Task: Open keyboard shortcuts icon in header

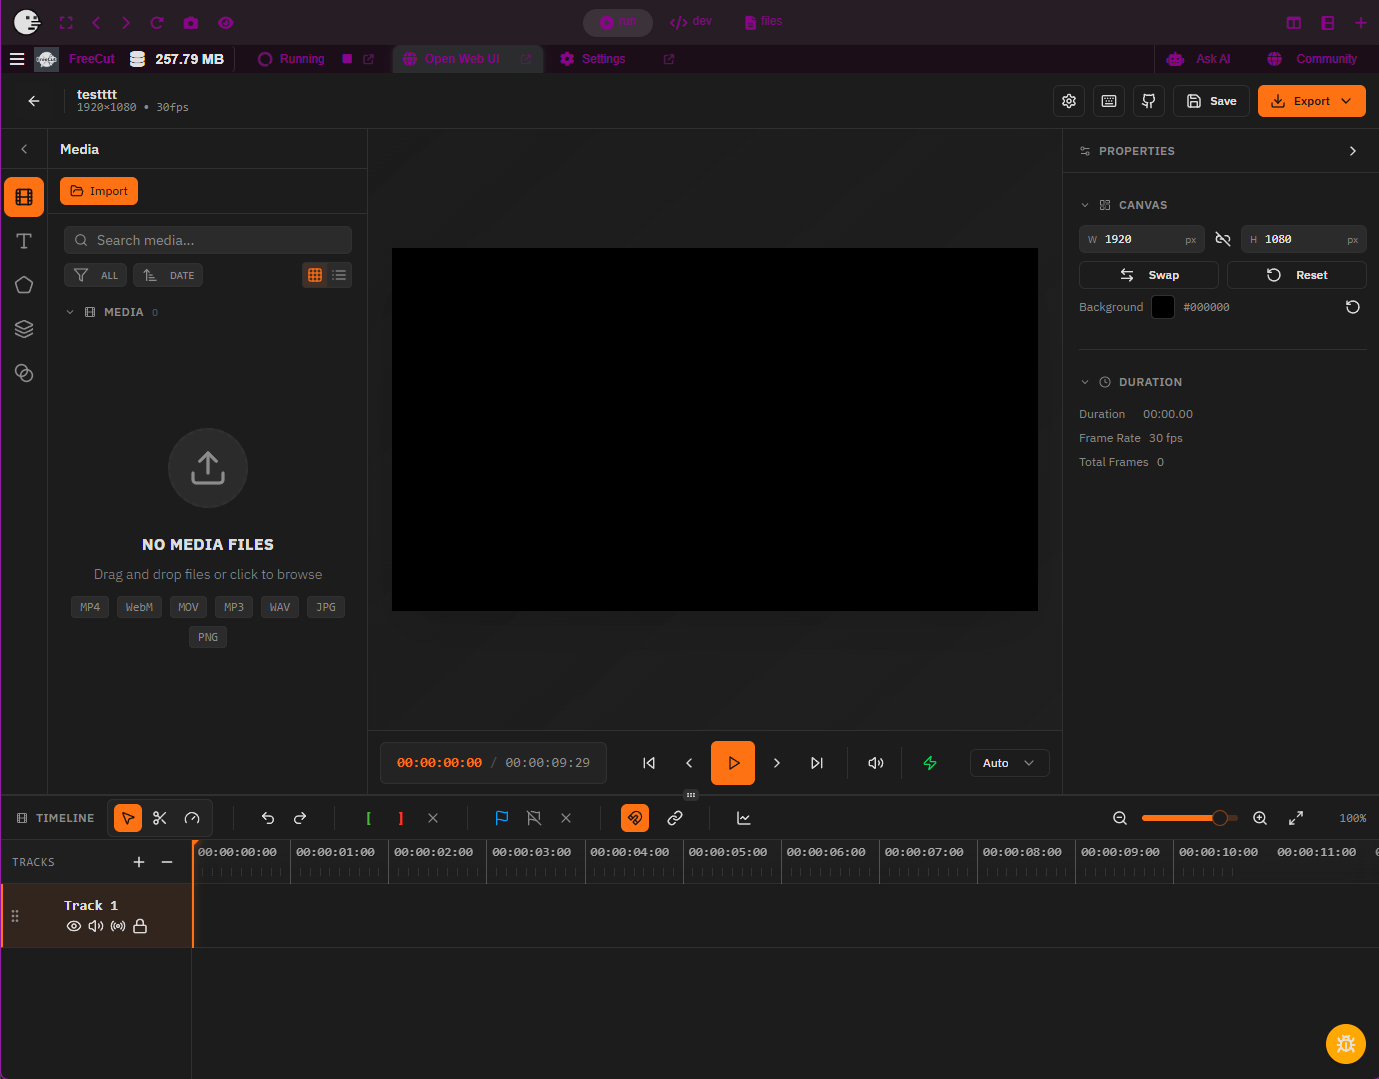Action: [x=1109, y=101]
